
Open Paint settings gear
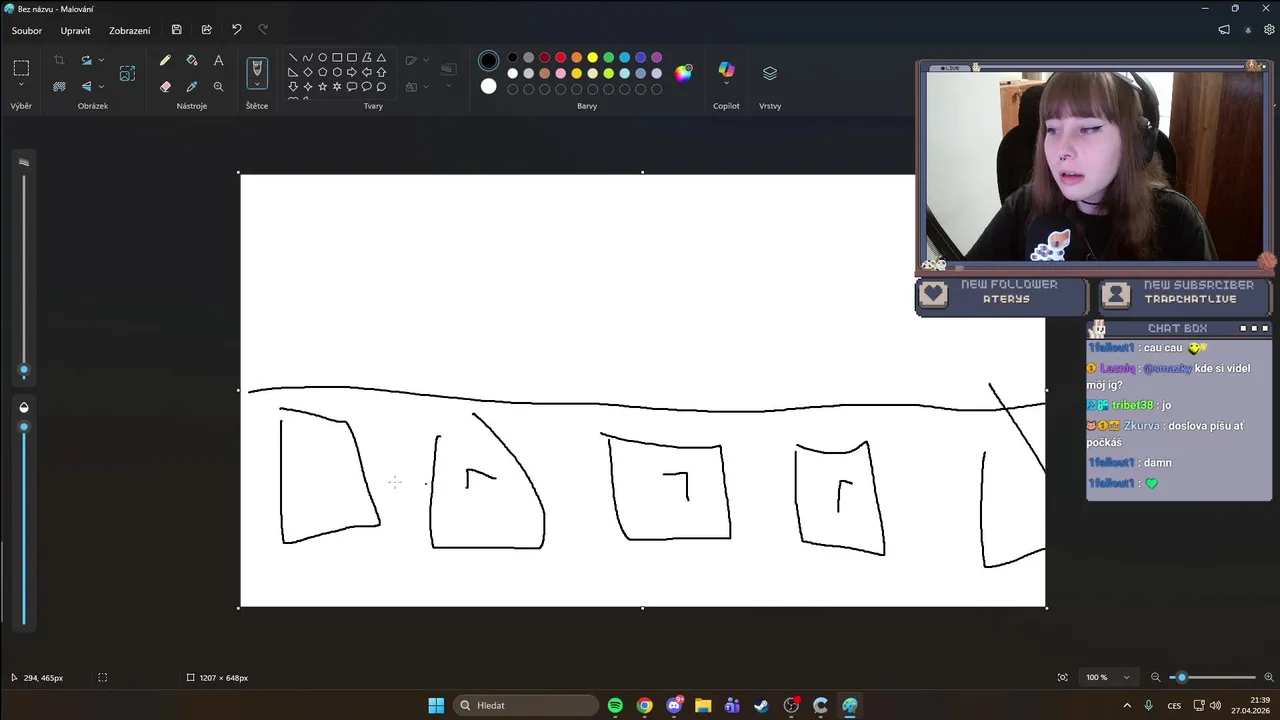[1269, 30]
